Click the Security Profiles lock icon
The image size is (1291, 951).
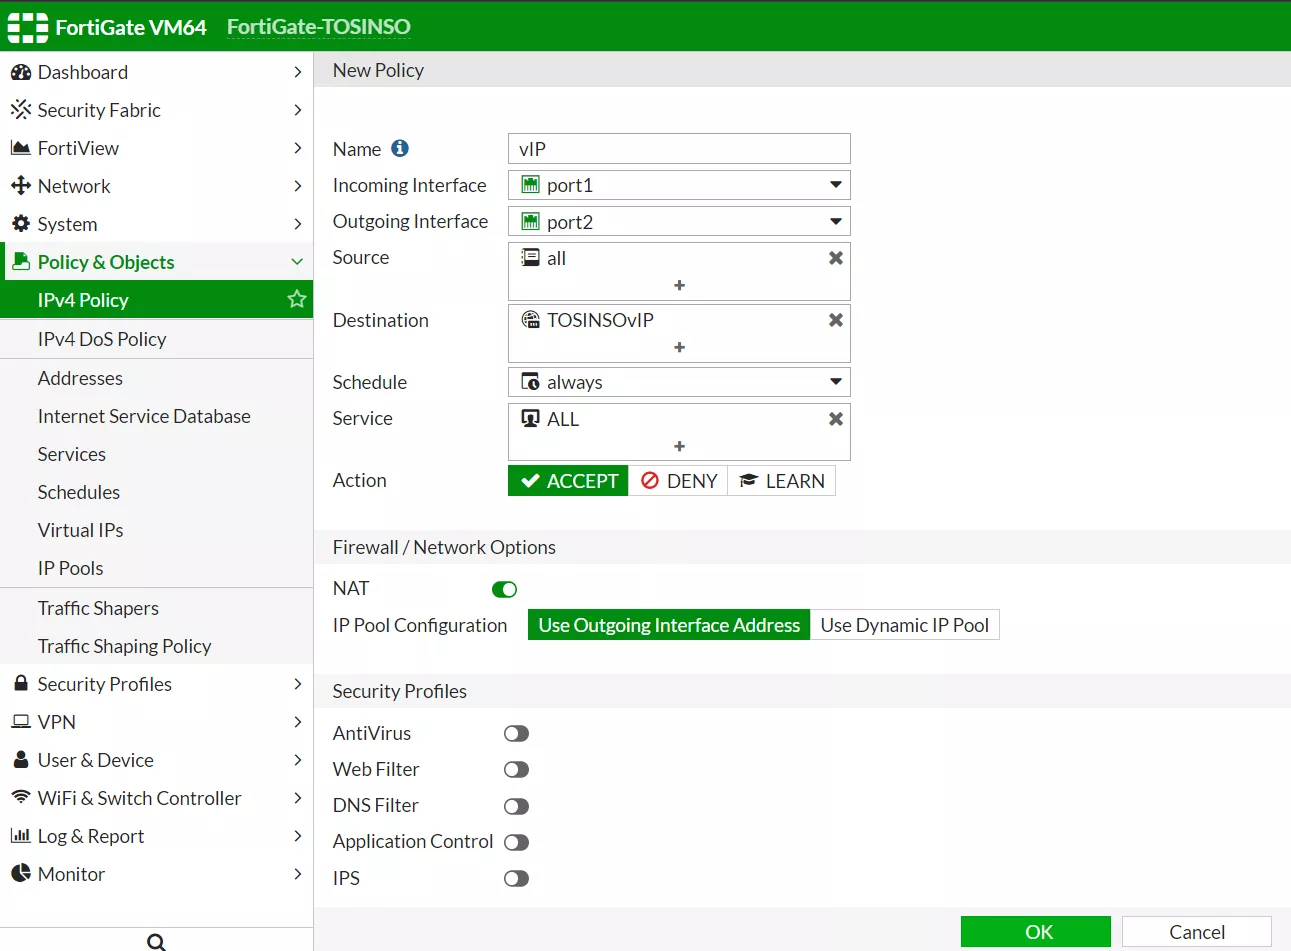tap(20, 684)
